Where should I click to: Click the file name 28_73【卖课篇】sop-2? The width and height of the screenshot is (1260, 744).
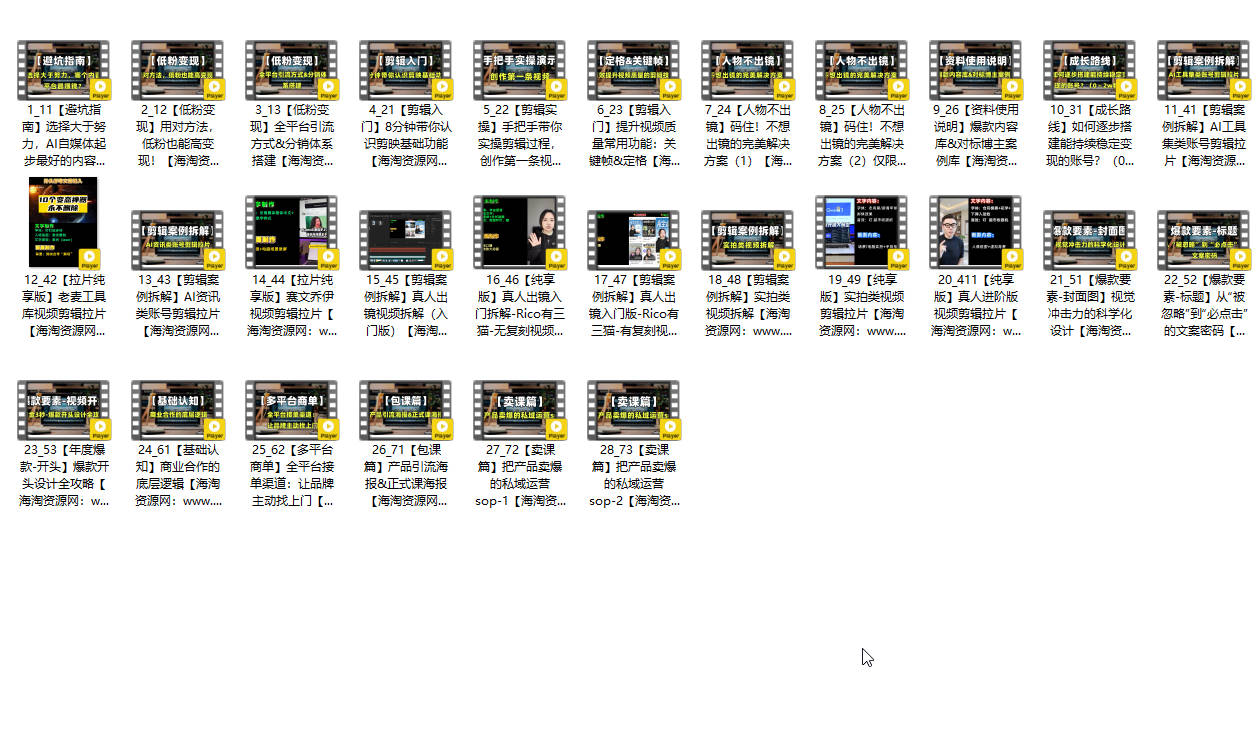click(634, 475)
